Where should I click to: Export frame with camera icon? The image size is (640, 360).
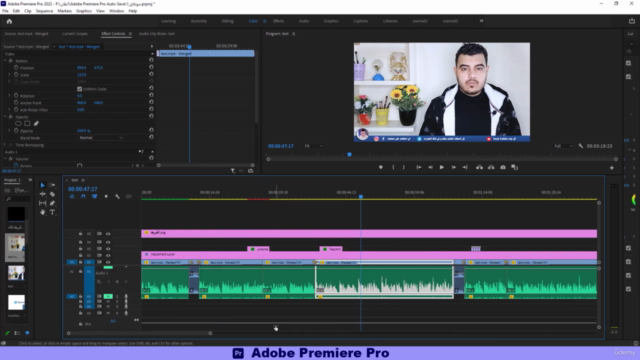(x=503, y=167)
